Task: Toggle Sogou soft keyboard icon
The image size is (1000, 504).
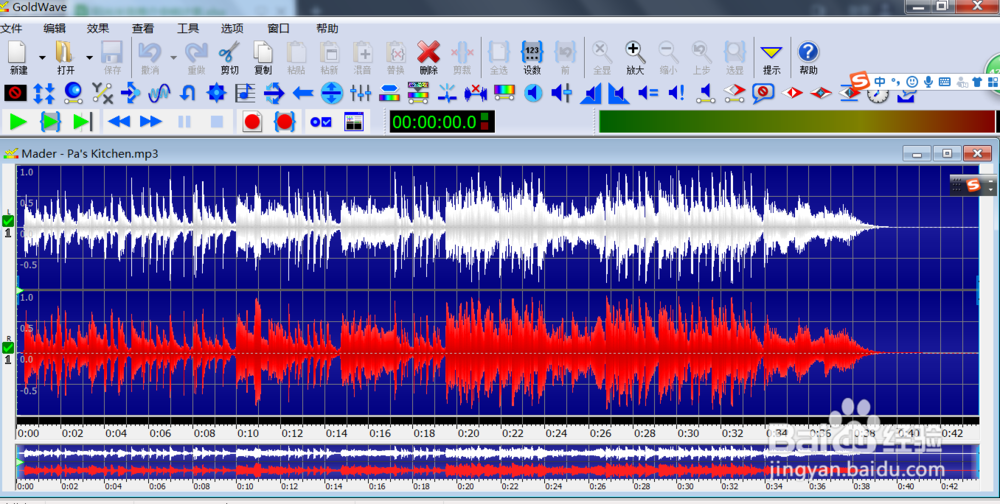Action: click(x=945, y=82)
